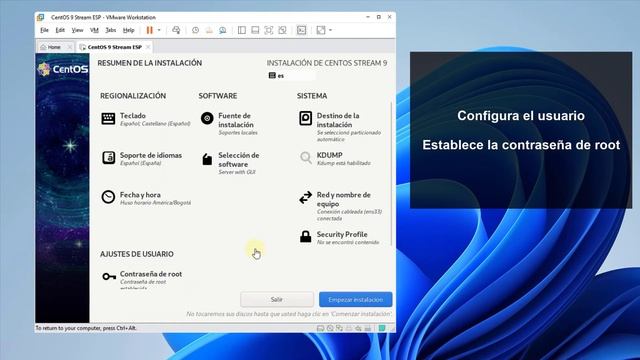Click 'To return to your computer' status text
Image resolution: width=640 pixels, height=360 pixels.
pos(86,328)
